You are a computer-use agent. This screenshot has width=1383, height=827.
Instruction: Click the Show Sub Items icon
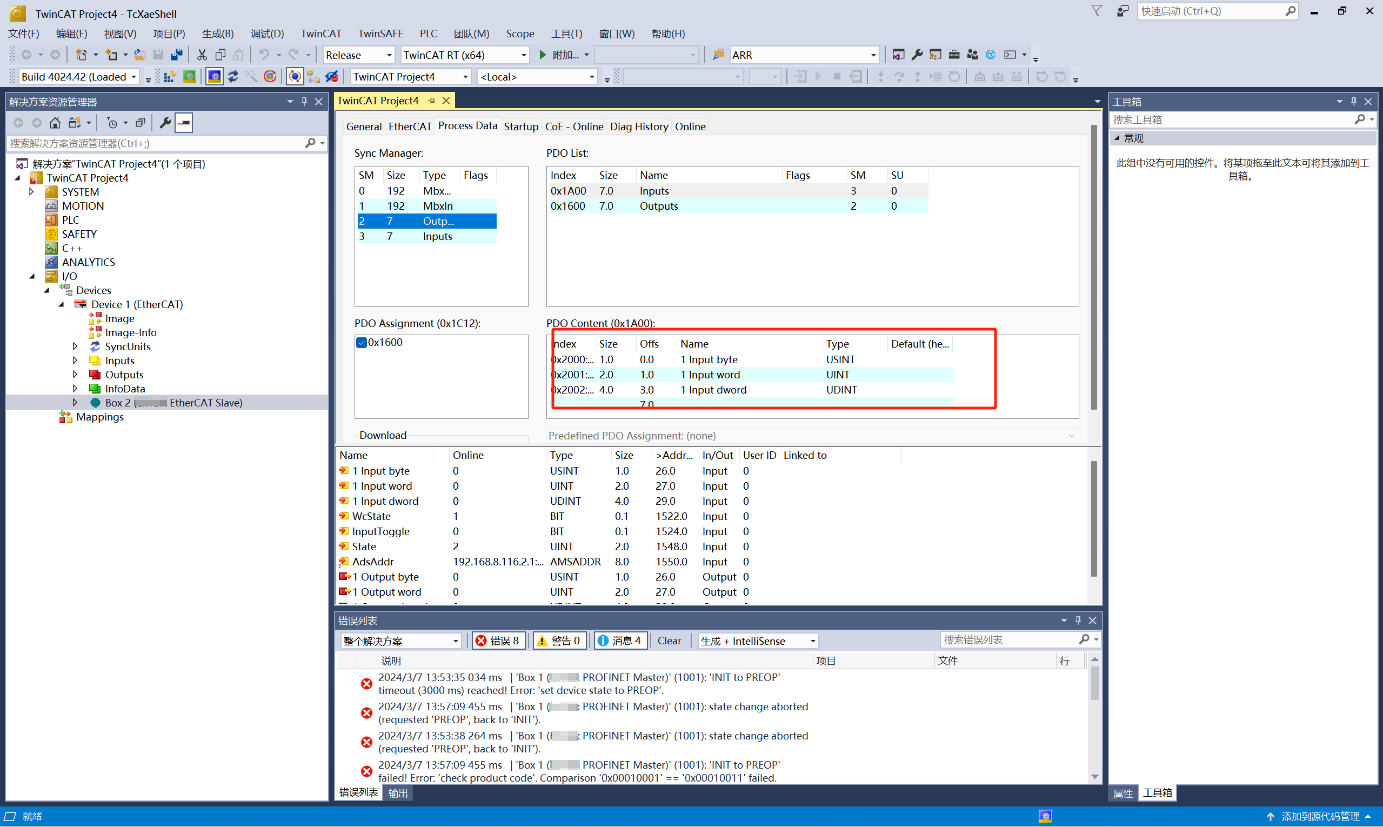(313, 77)
